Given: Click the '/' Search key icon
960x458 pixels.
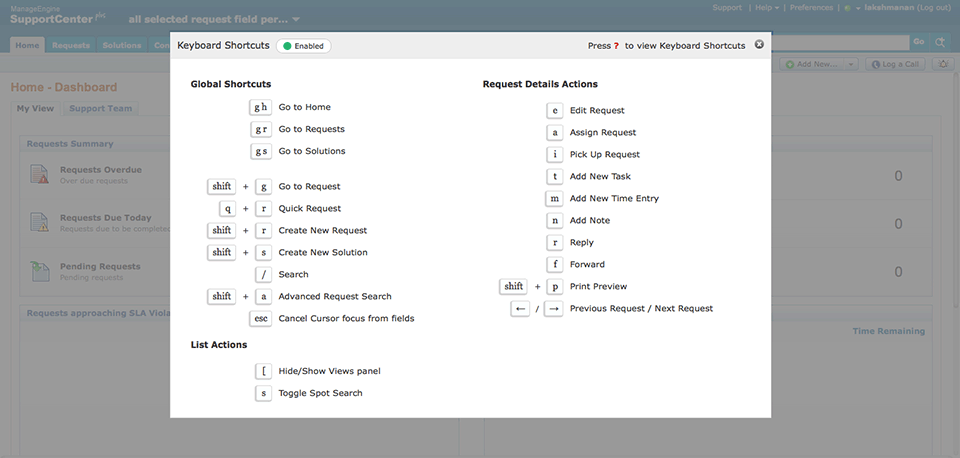Looking at the screenshot, I should tap(263, 274).
